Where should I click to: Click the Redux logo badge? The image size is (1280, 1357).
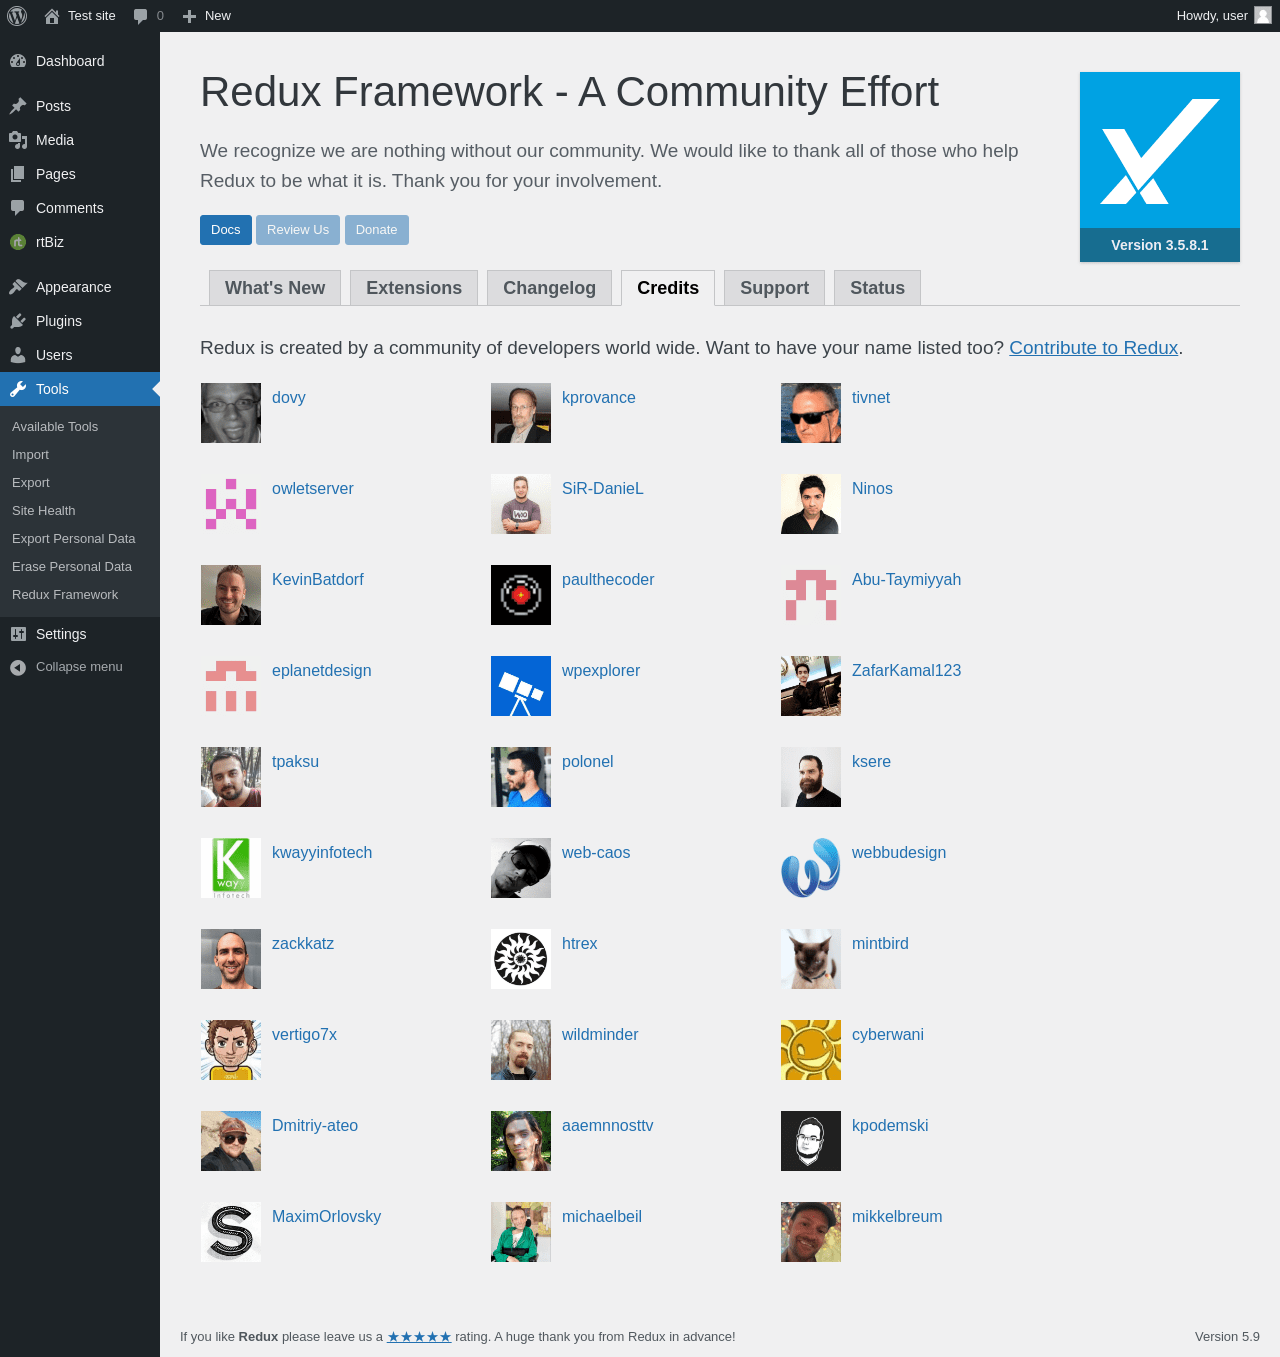click(x=1160, y=167)
